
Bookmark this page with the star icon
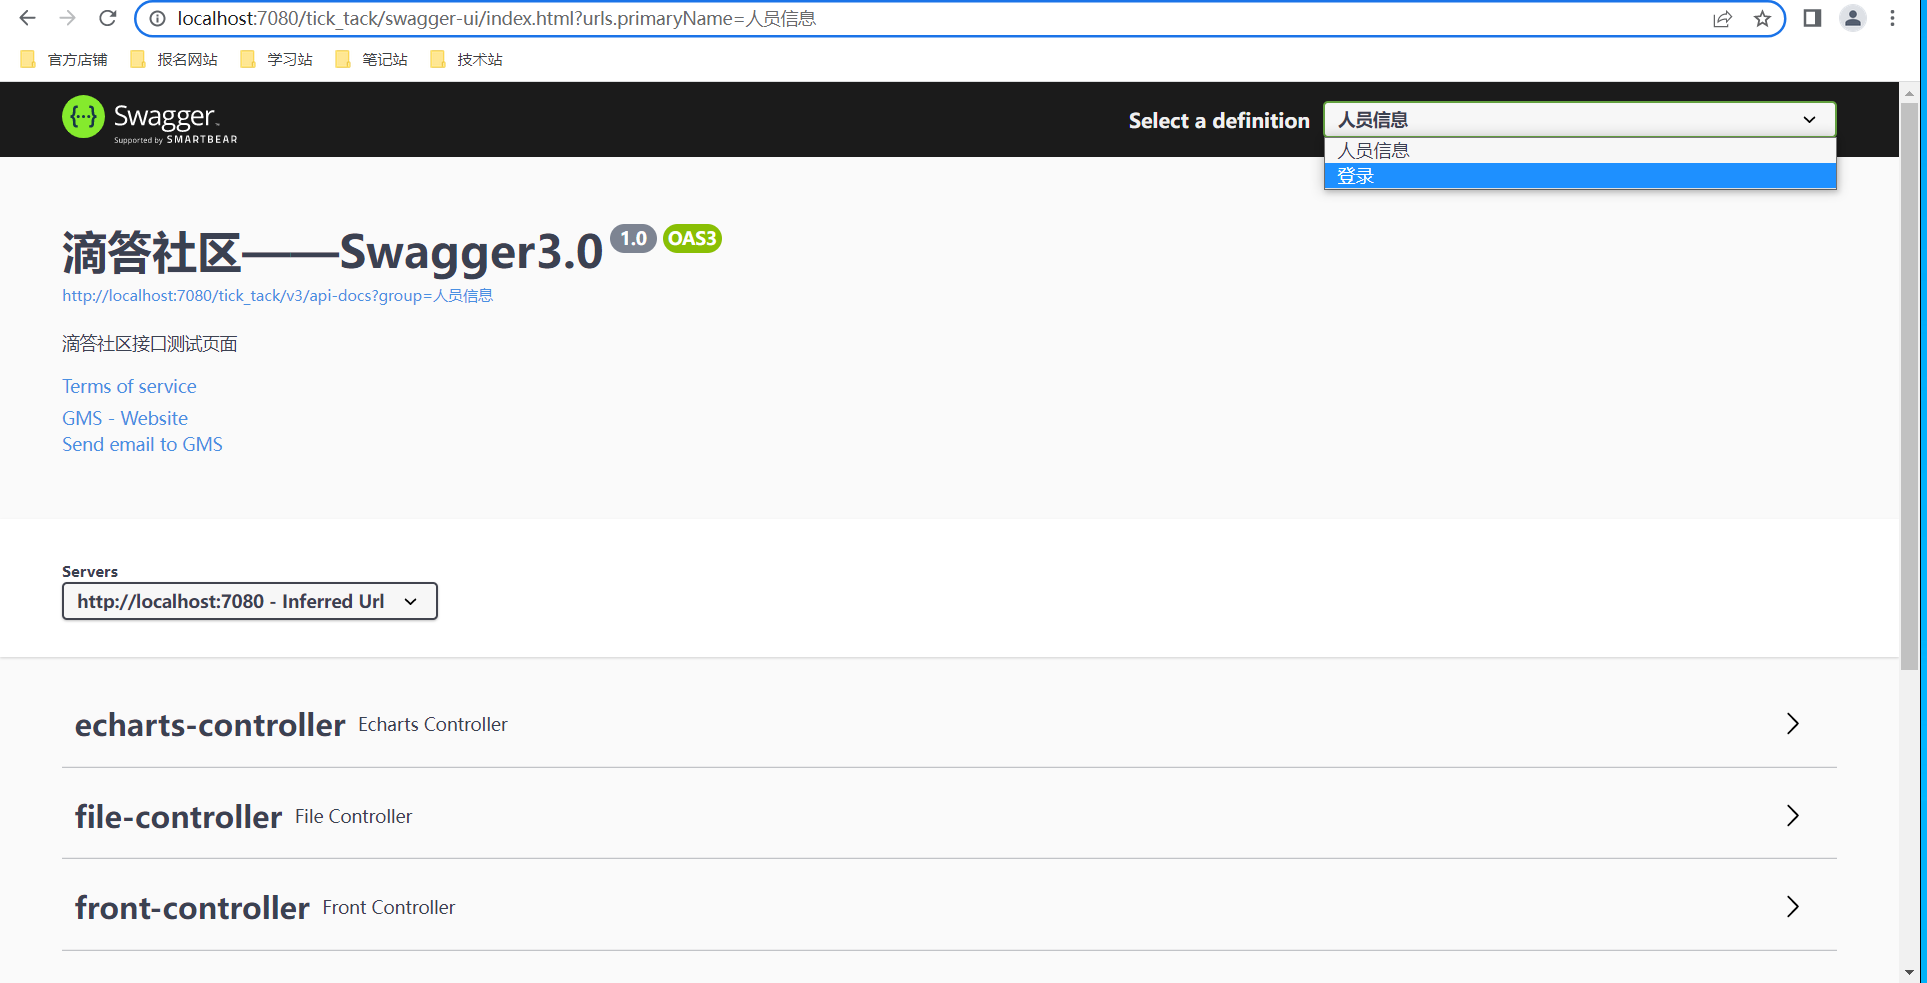(x=1762, y=19)
